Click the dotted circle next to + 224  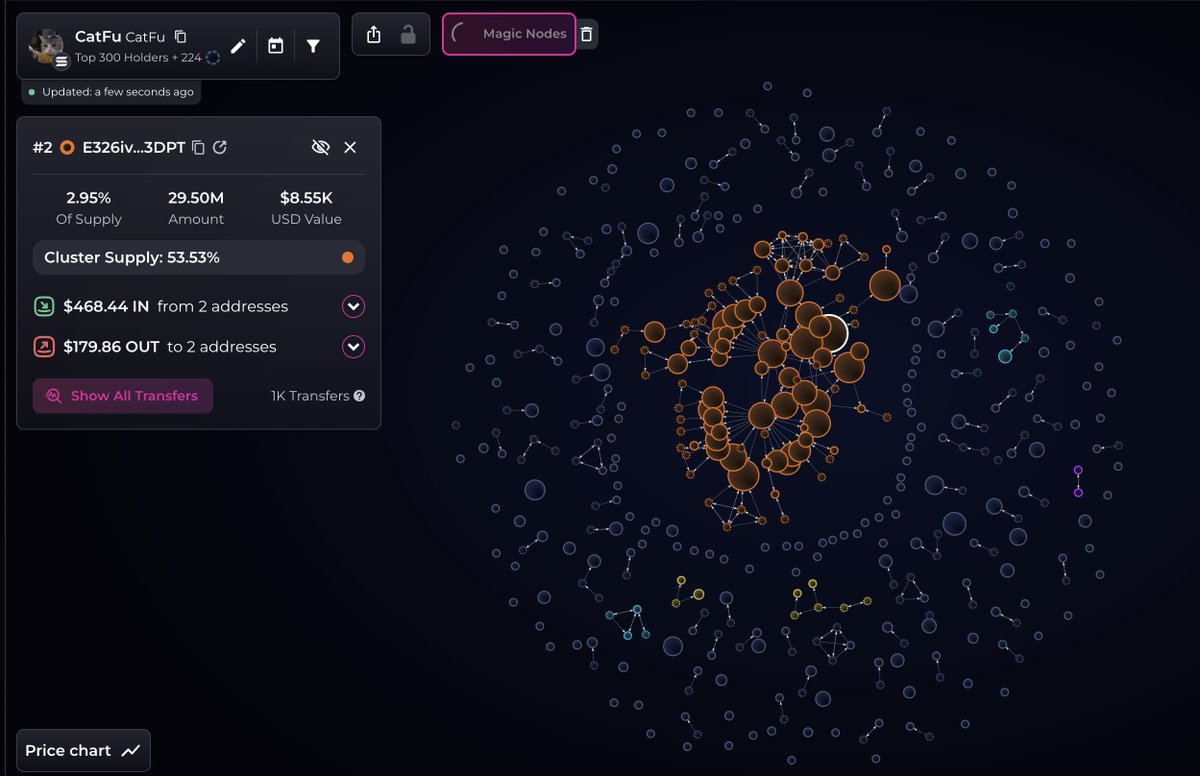(x=213, y=58)
